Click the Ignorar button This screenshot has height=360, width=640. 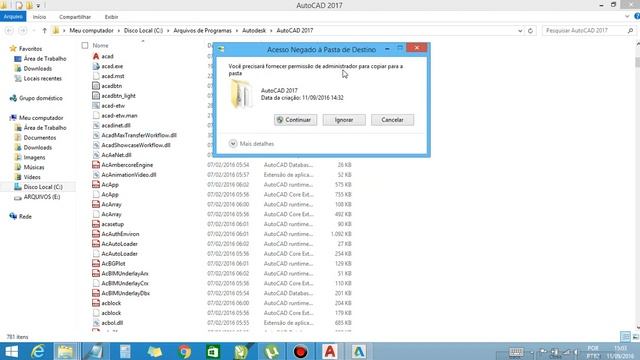pos(344,120)
